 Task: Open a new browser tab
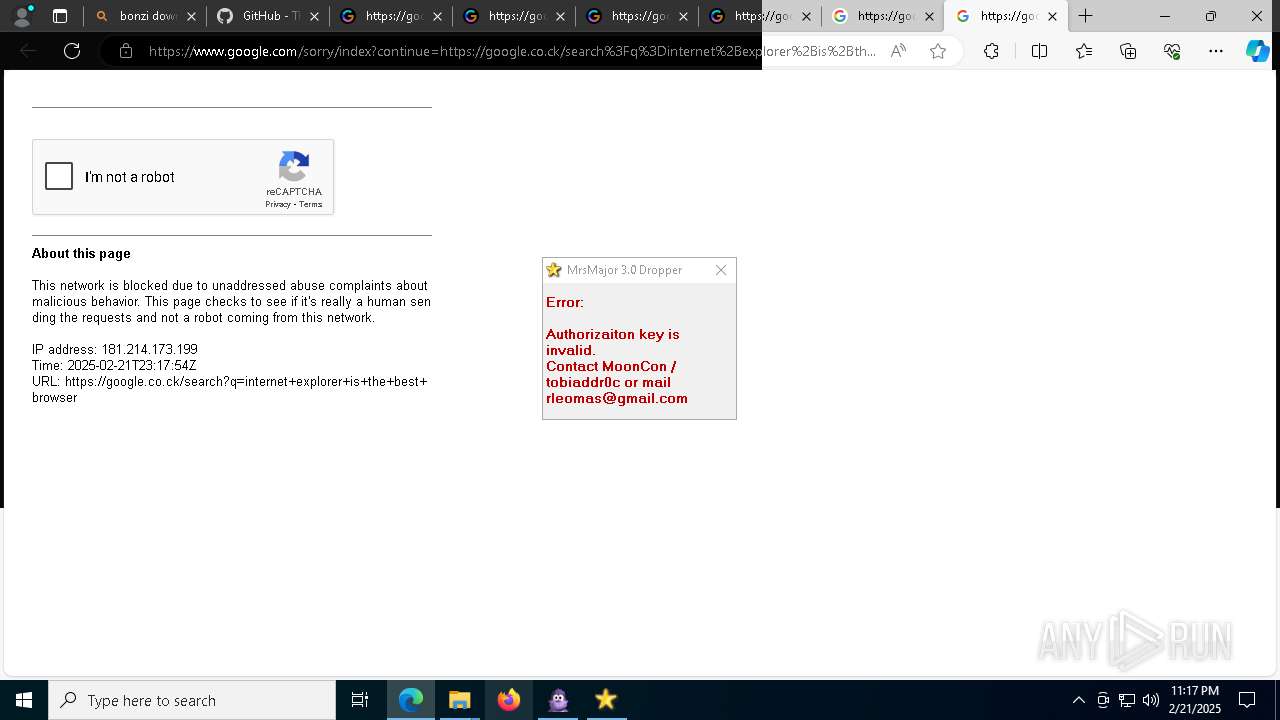click(x=1085, y=16)
